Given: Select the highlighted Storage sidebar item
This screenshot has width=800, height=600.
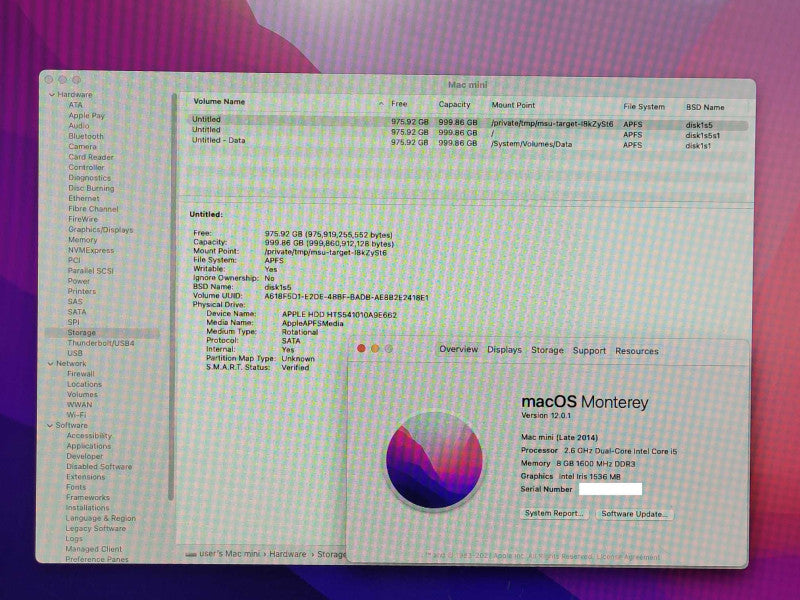Looking at the screenshot, I should coord(102,332).
